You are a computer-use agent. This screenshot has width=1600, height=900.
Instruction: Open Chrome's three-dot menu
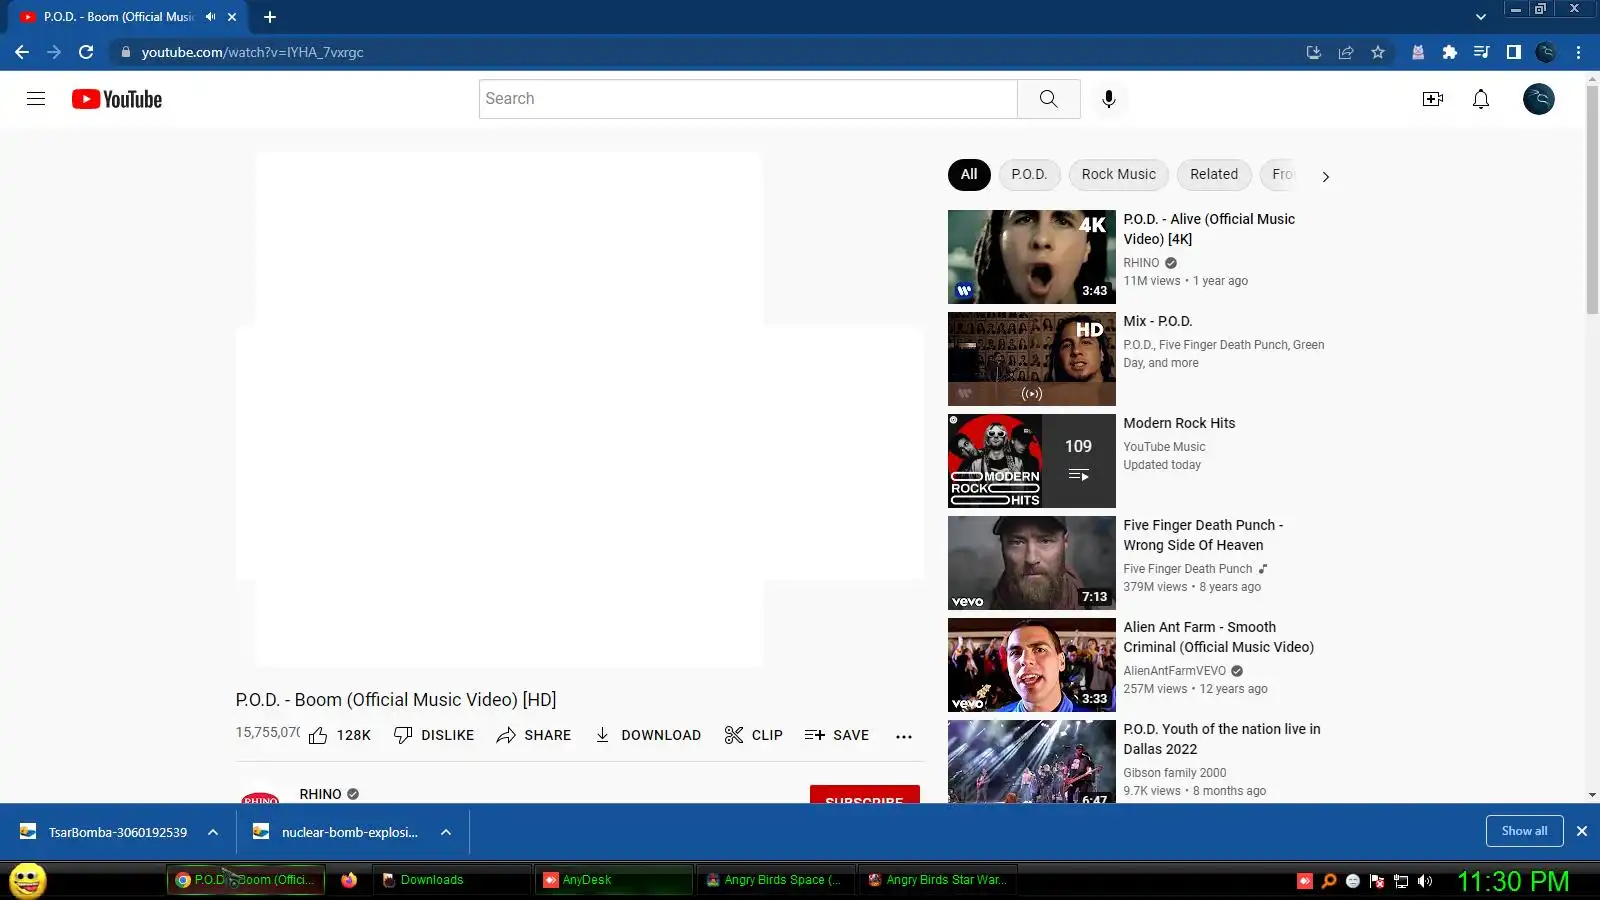click(x=1579, y=52)
